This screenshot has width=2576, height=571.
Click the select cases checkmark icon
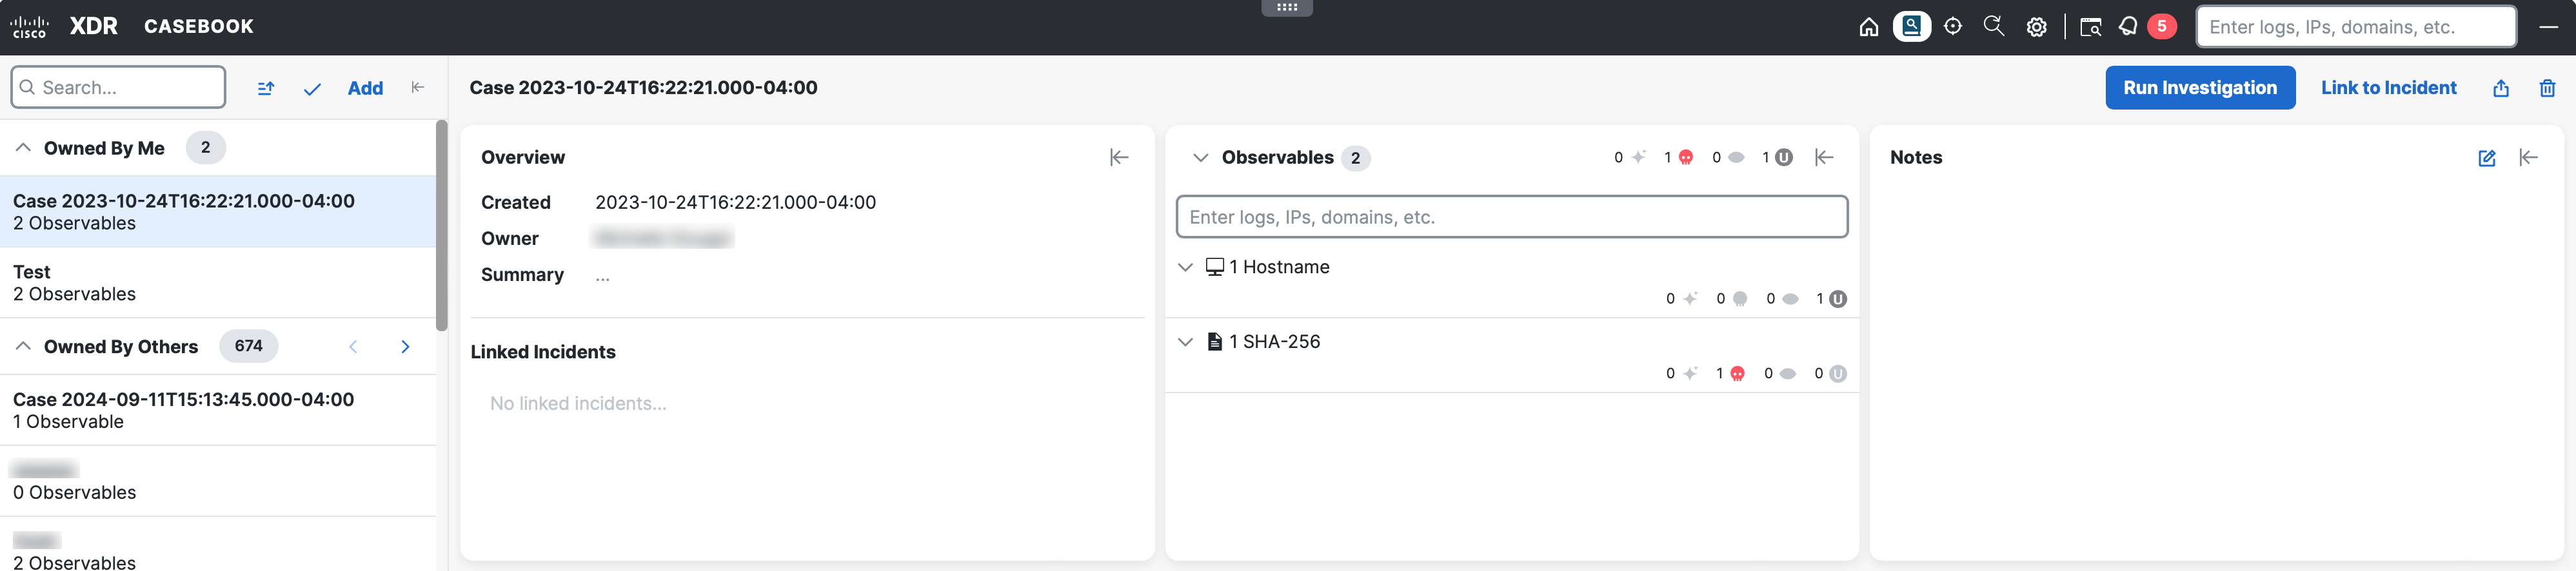312,88
